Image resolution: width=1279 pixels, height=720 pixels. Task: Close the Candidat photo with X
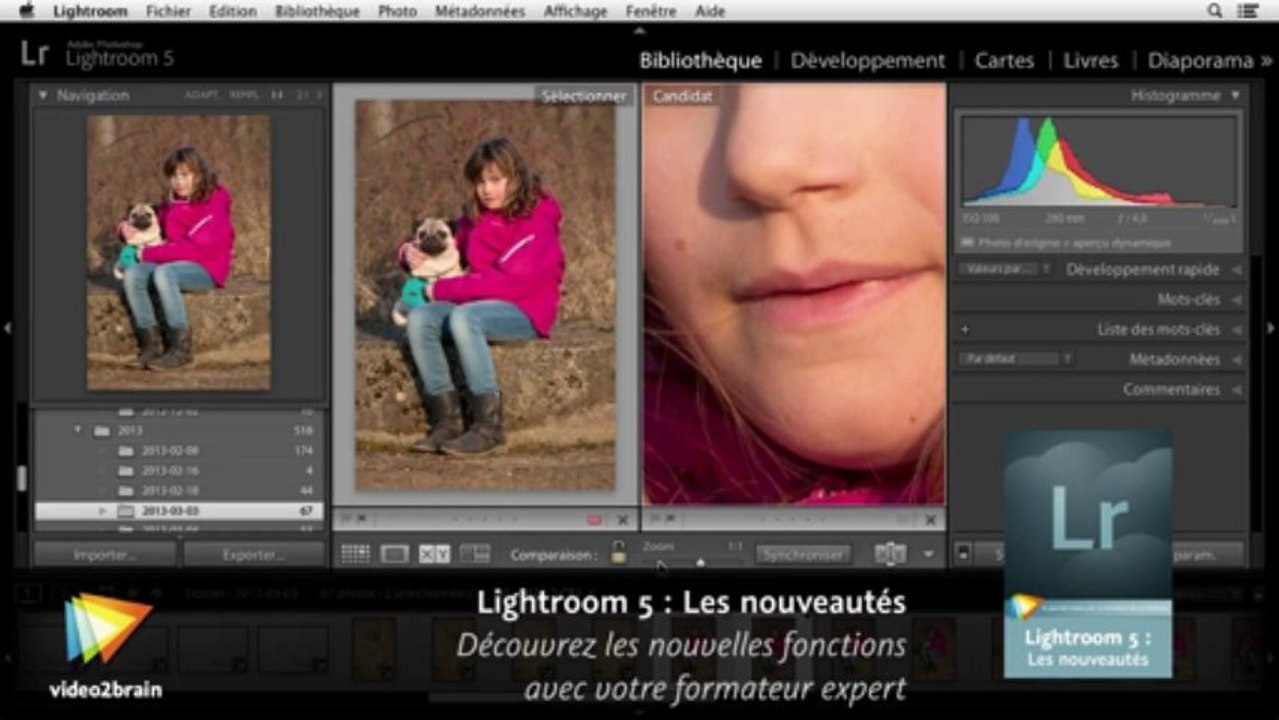(931, 520)
